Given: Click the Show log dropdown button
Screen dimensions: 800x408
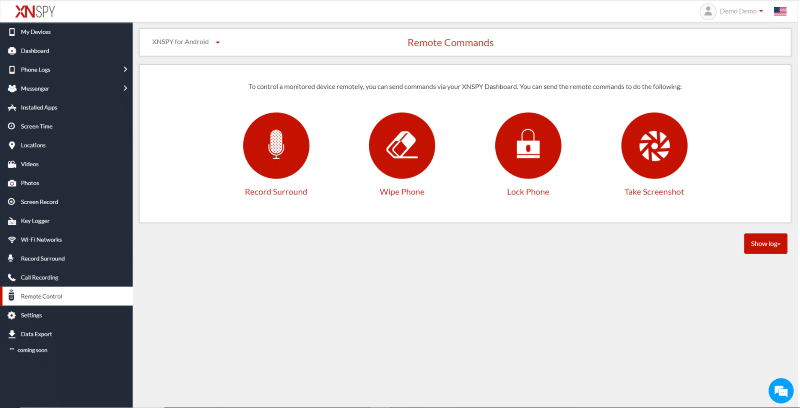Looking at the screenshot, I should 765,244.
